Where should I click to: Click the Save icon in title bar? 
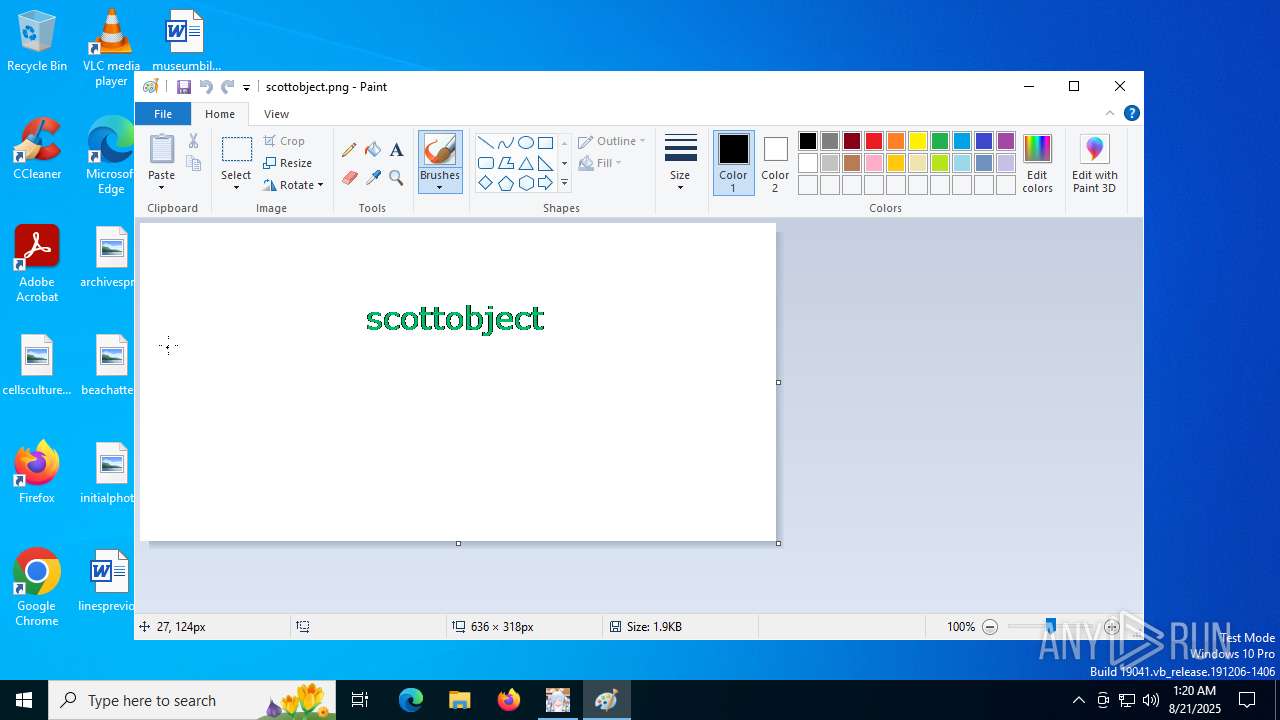point(184,87)
